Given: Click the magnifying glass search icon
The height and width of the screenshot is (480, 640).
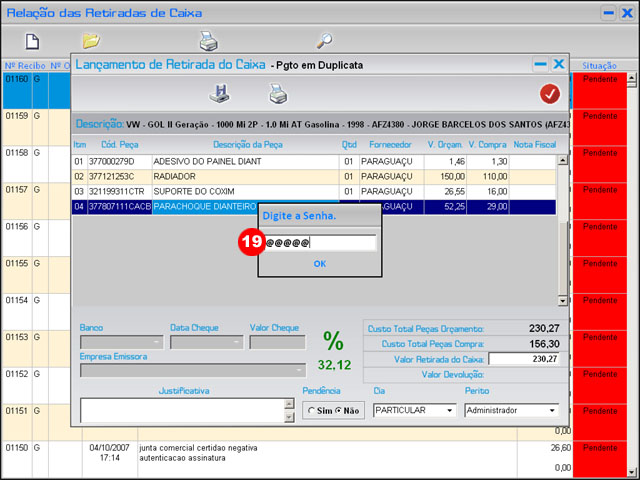Looking at the screenshot, I should pos(324,41).
